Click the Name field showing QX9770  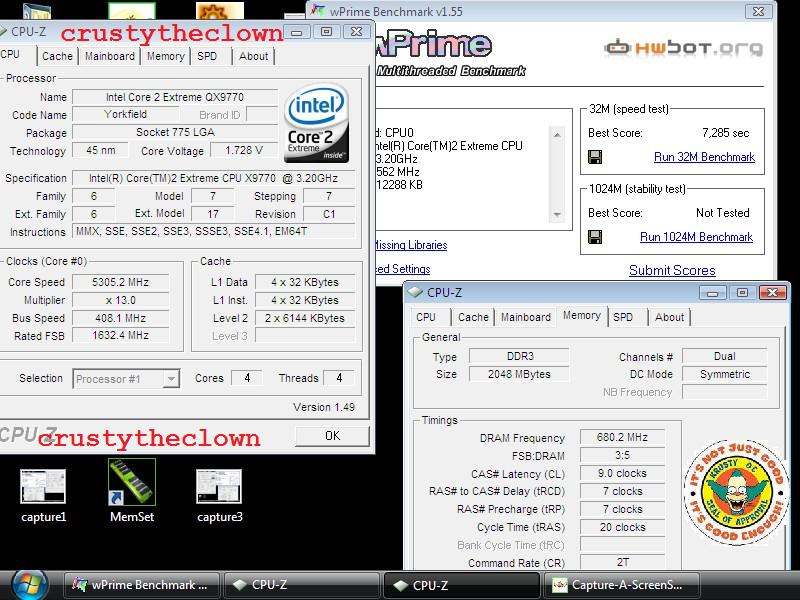coord(175,97)
